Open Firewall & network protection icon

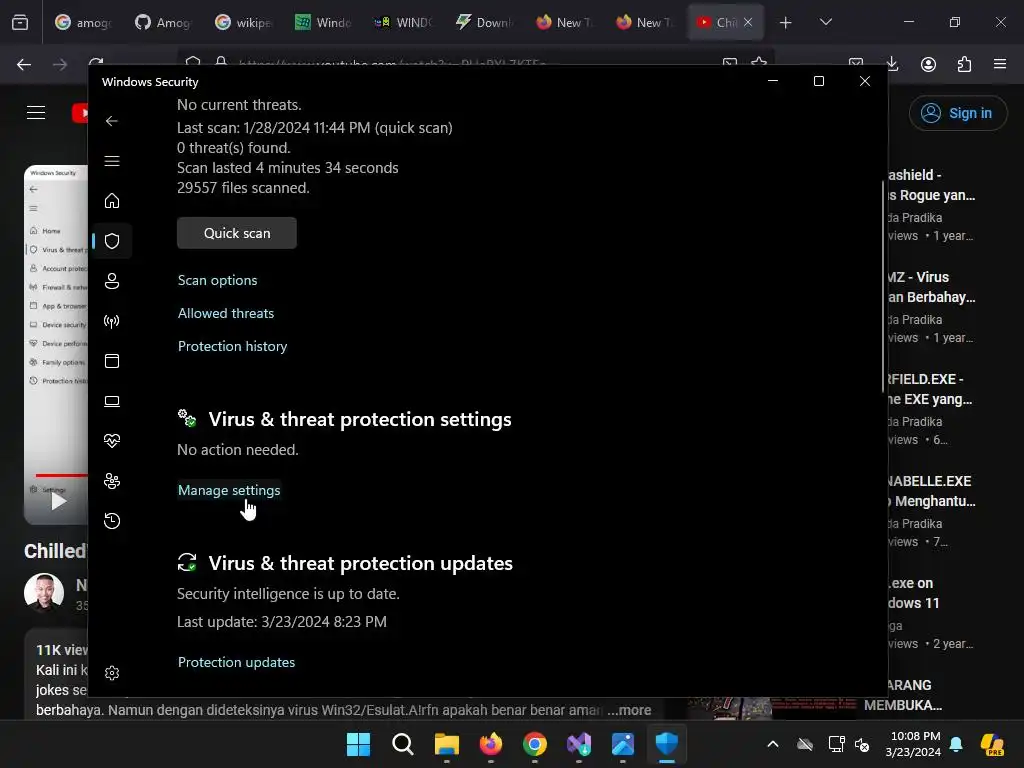pos(112,321)
